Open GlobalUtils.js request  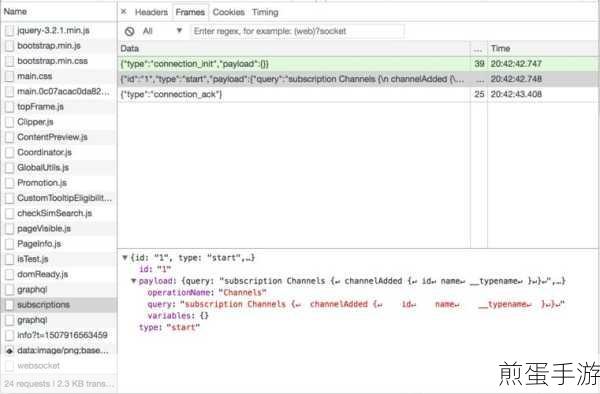(59, 168)
